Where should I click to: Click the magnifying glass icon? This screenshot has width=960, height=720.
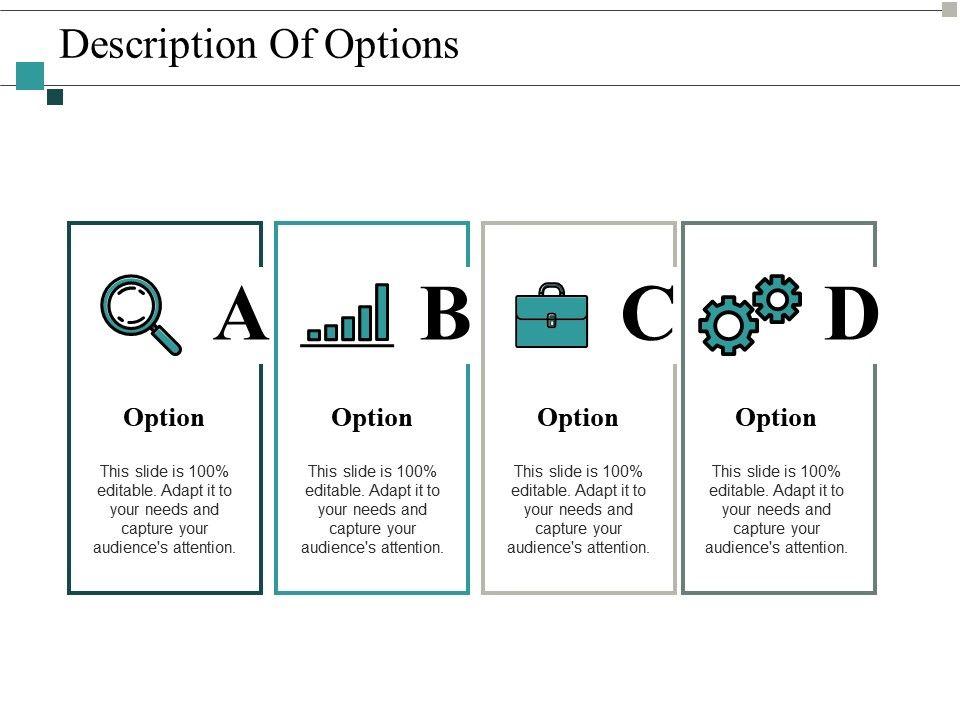[x=140, y=313]
